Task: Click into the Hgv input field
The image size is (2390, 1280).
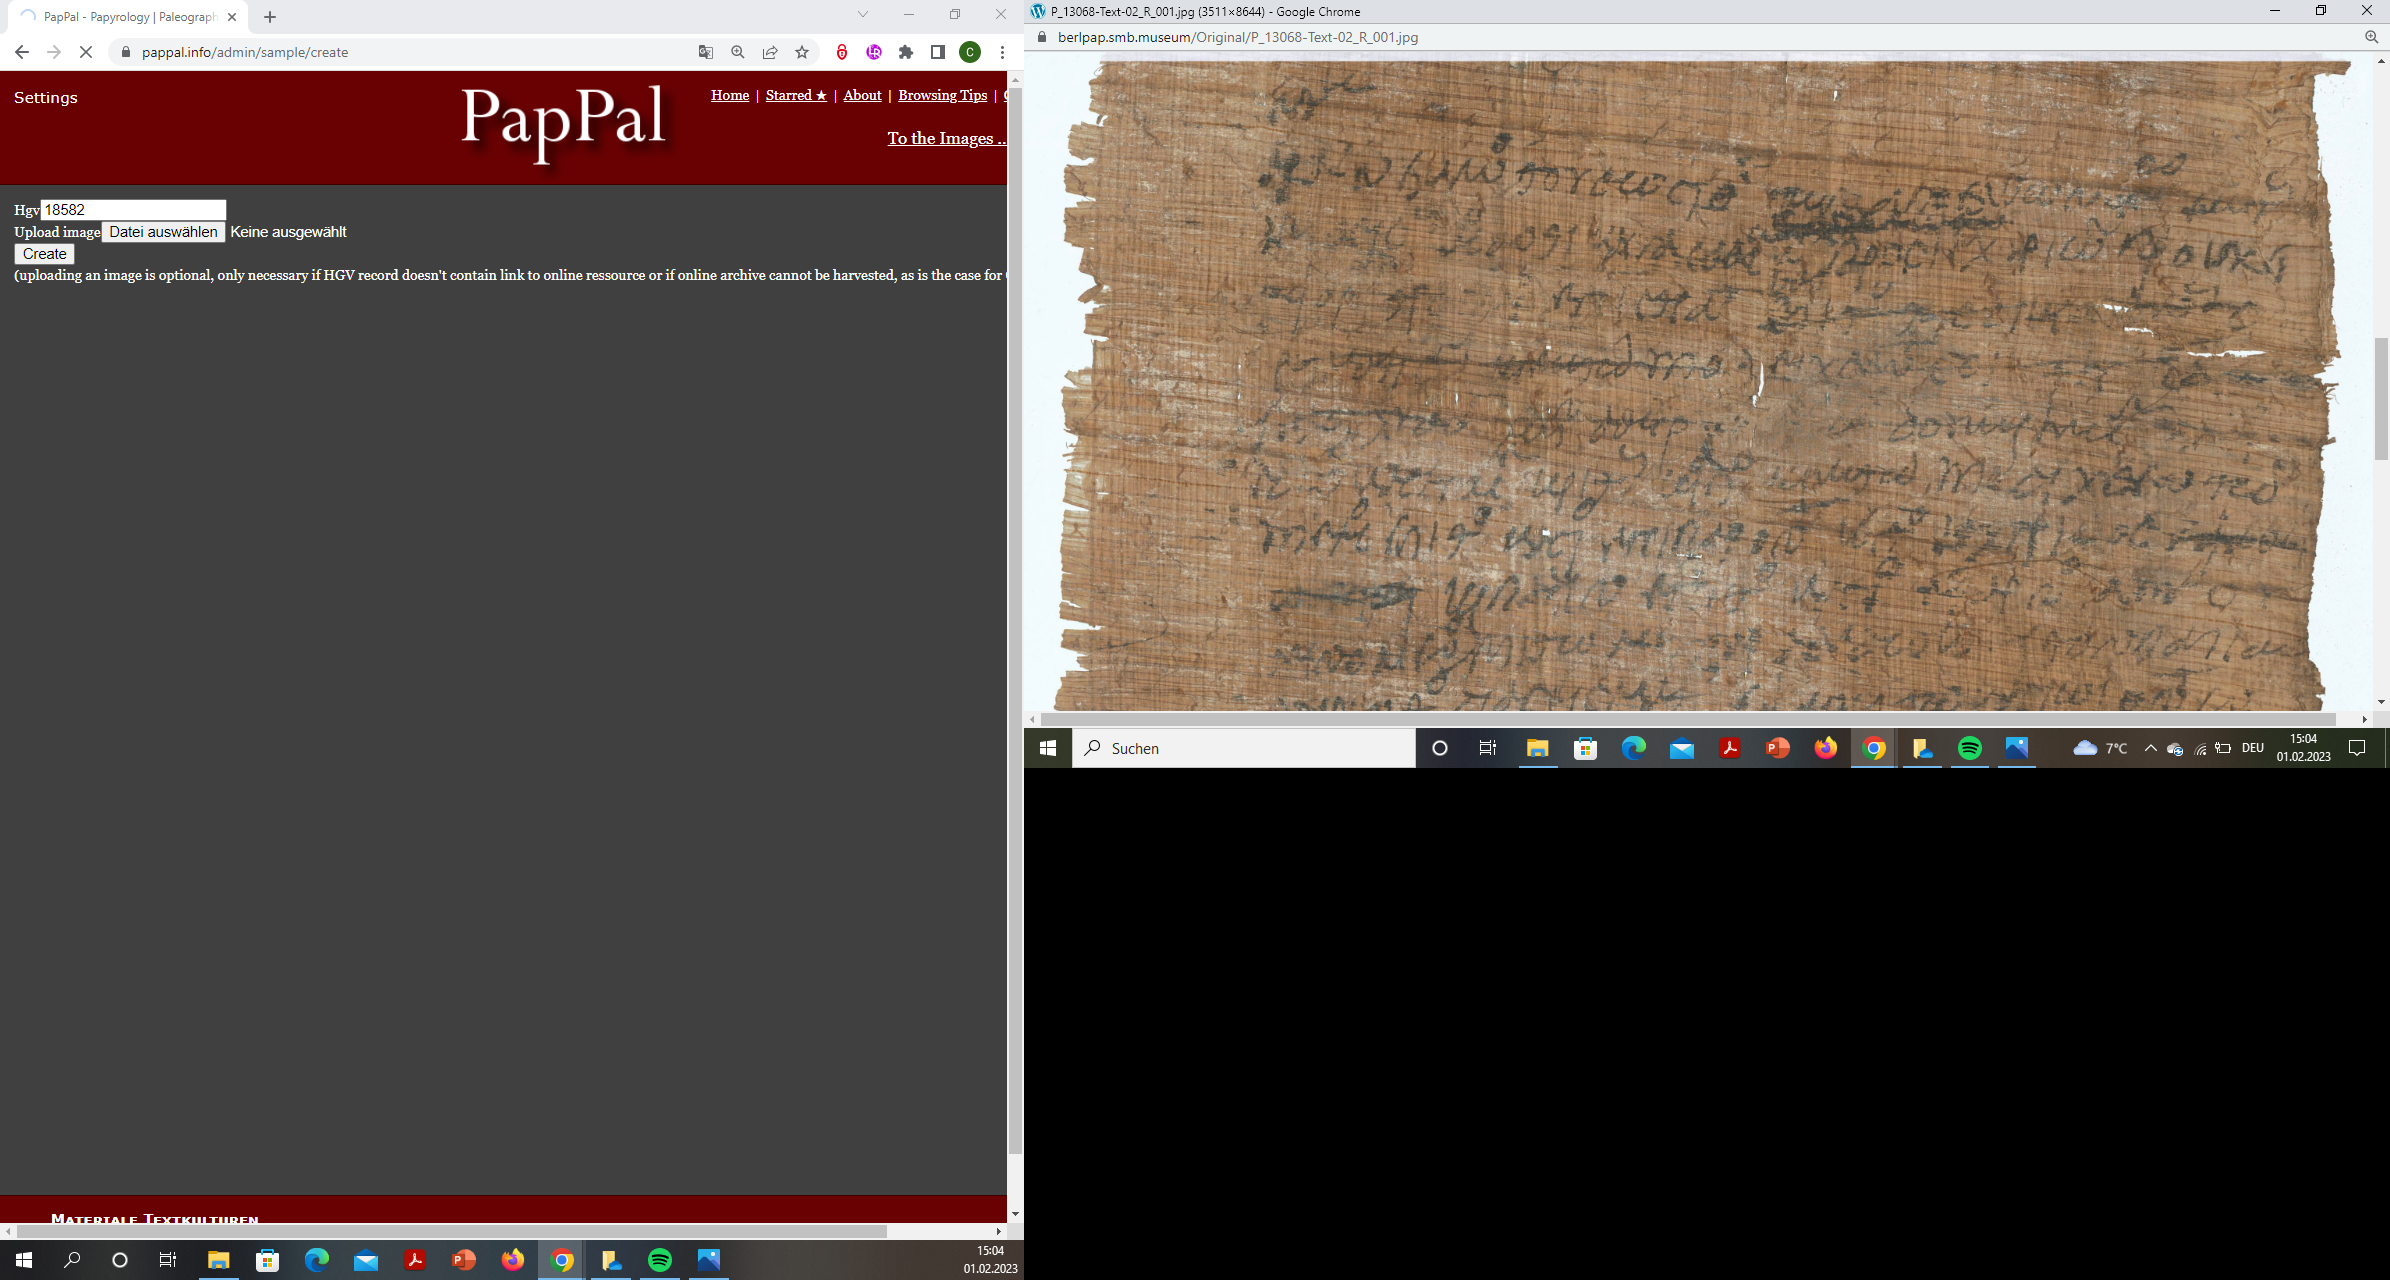Action: [133, 210]
